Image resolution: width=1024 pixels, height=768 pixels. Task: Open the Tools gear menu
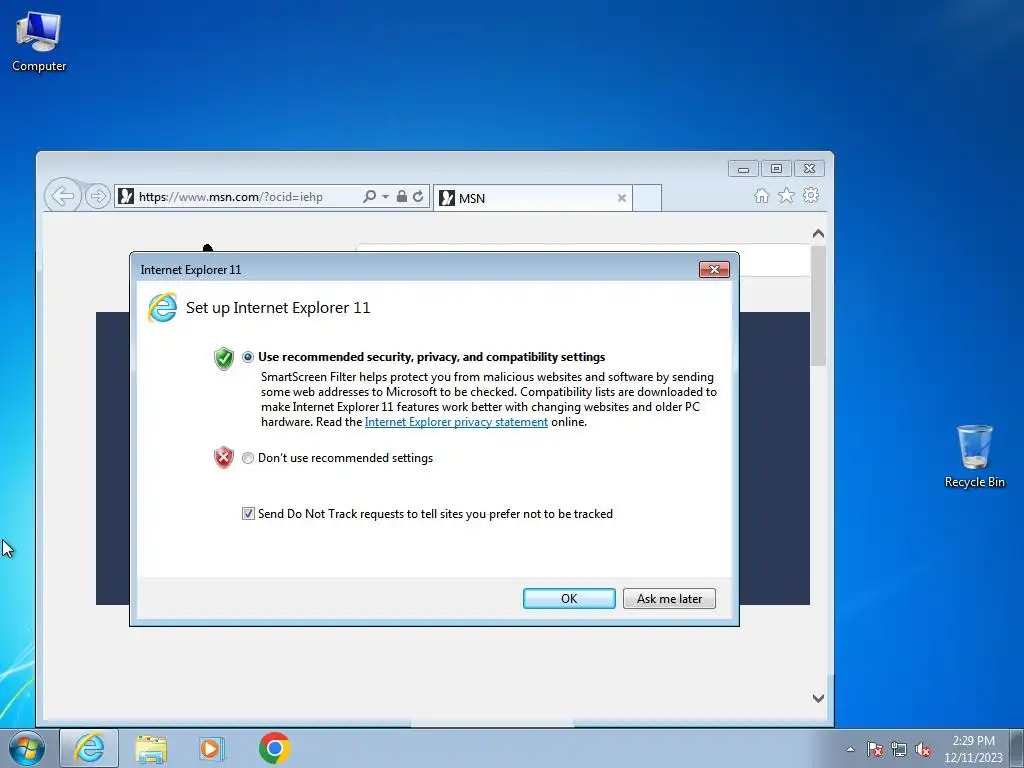pyautogui.click(x=811, y=195)
